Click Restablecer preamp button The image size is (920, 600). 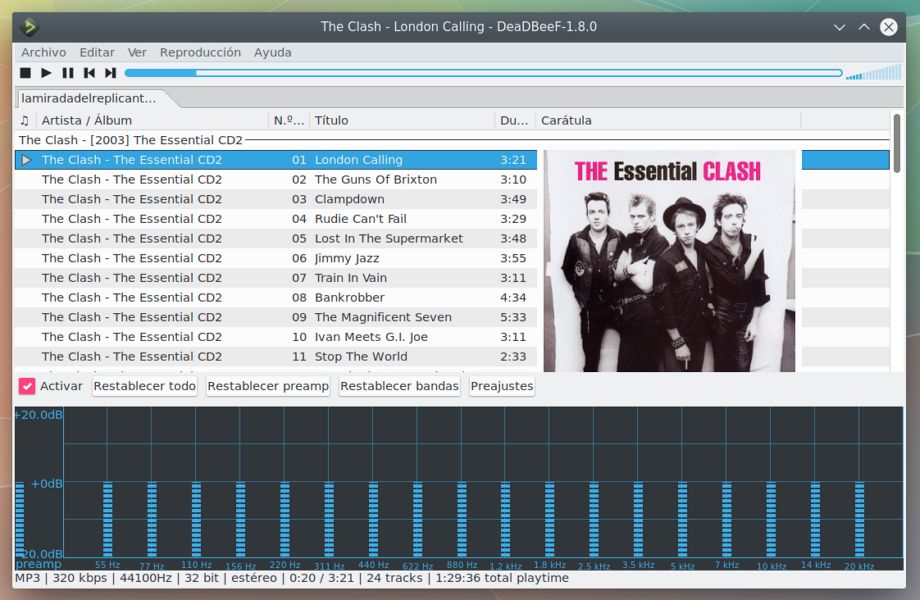tap(268, 386)
